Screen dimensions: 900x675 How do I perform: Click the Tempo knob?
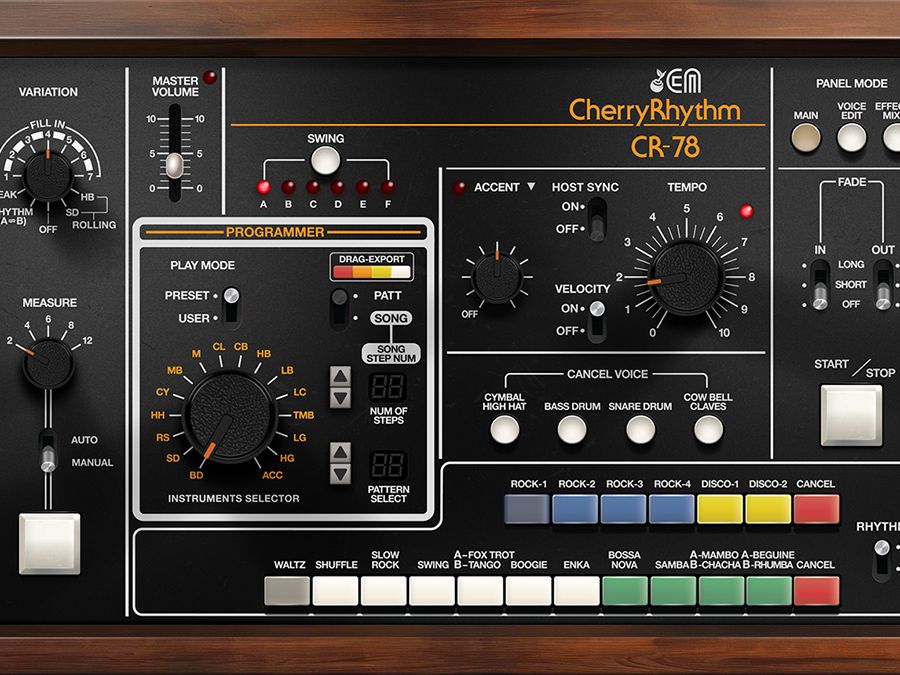click(686, 278)
